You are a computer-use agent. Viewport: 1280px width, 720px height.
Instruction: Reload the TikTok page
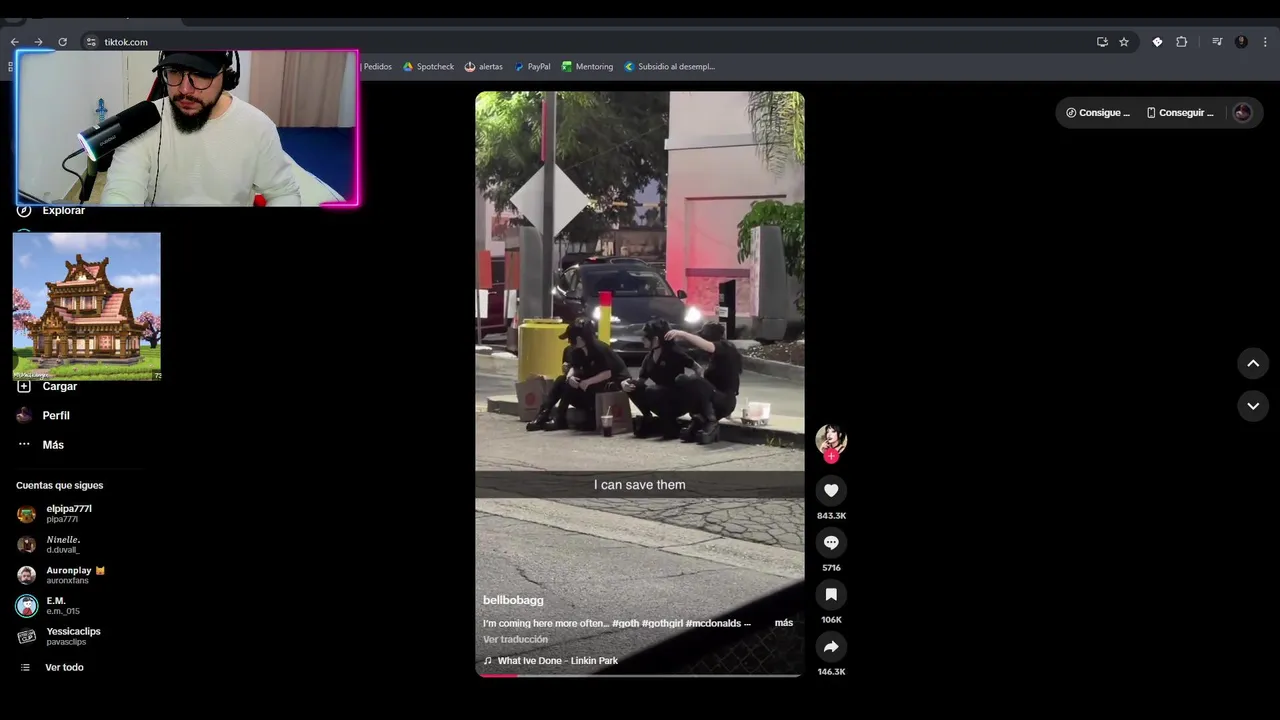point(62,42)
